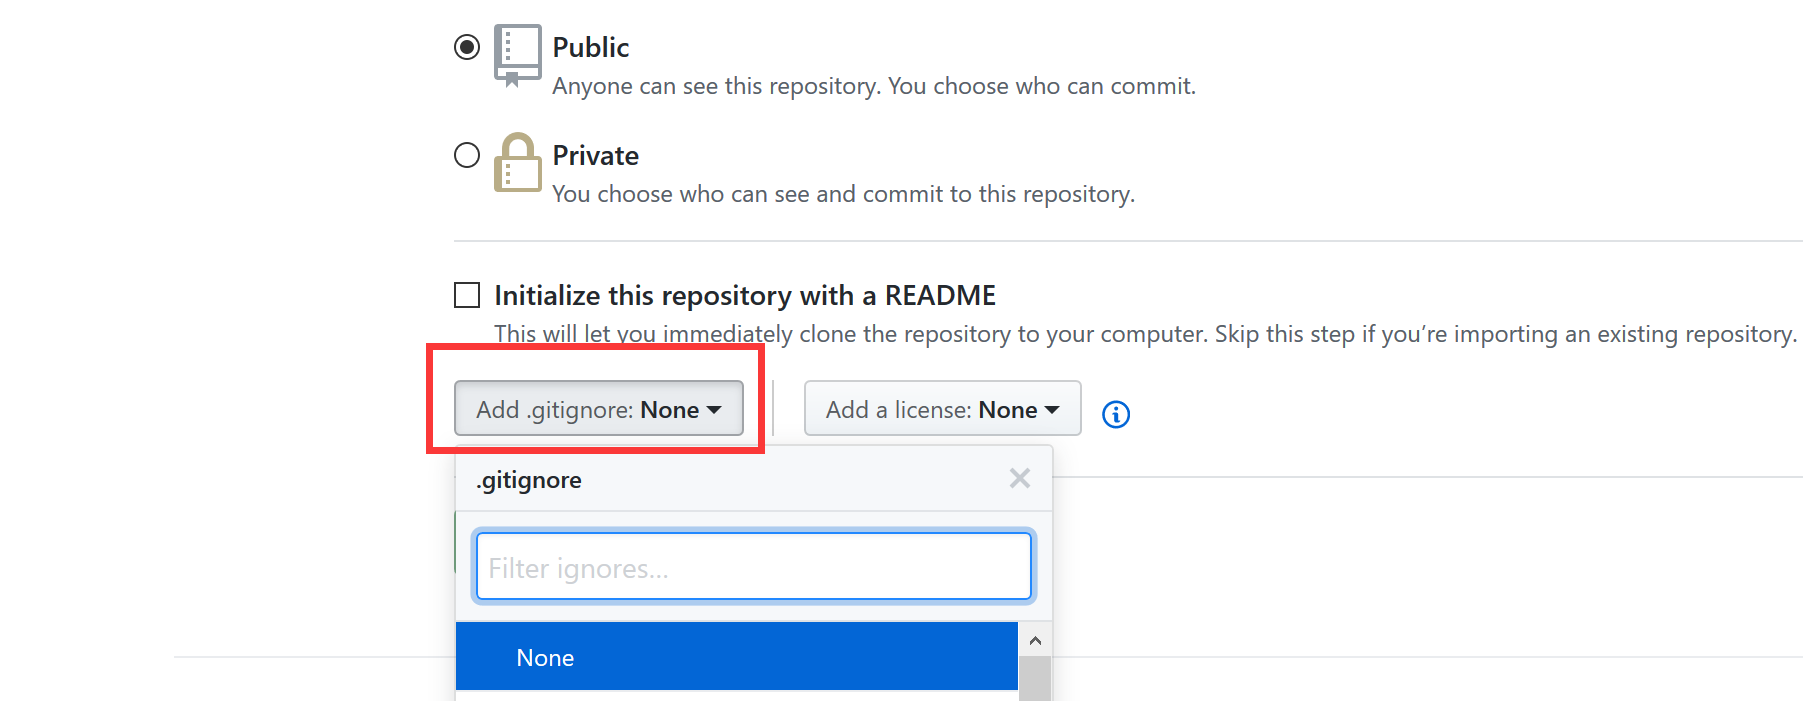Click the private repository lock icon
The width and height of the screenshot is (1803, 701).
(x=518, y=162)
